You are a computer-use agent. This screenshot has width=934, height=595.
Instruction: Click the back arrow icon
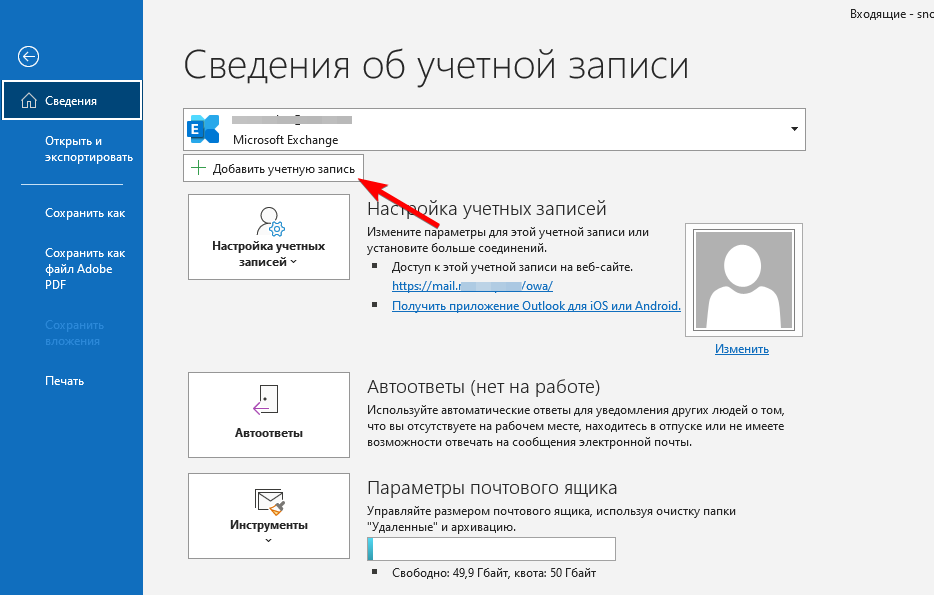click(29, 56)
